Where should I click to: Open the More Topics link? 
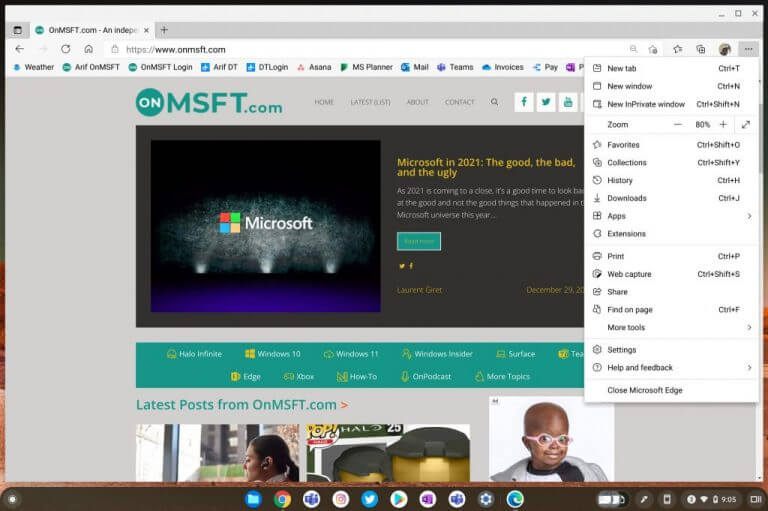click(503, 376)
